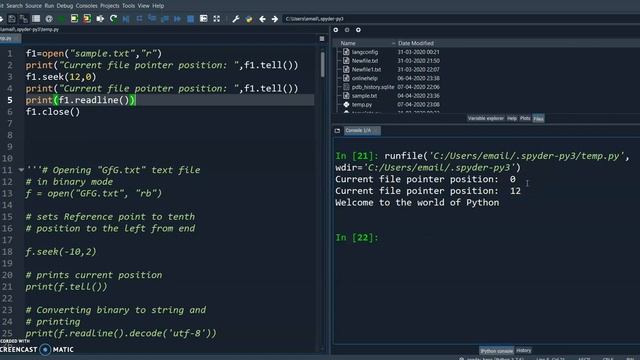Click f1.close() on line 6
Image resolution: width=640 pixels, height=360 pixels.
53,112
